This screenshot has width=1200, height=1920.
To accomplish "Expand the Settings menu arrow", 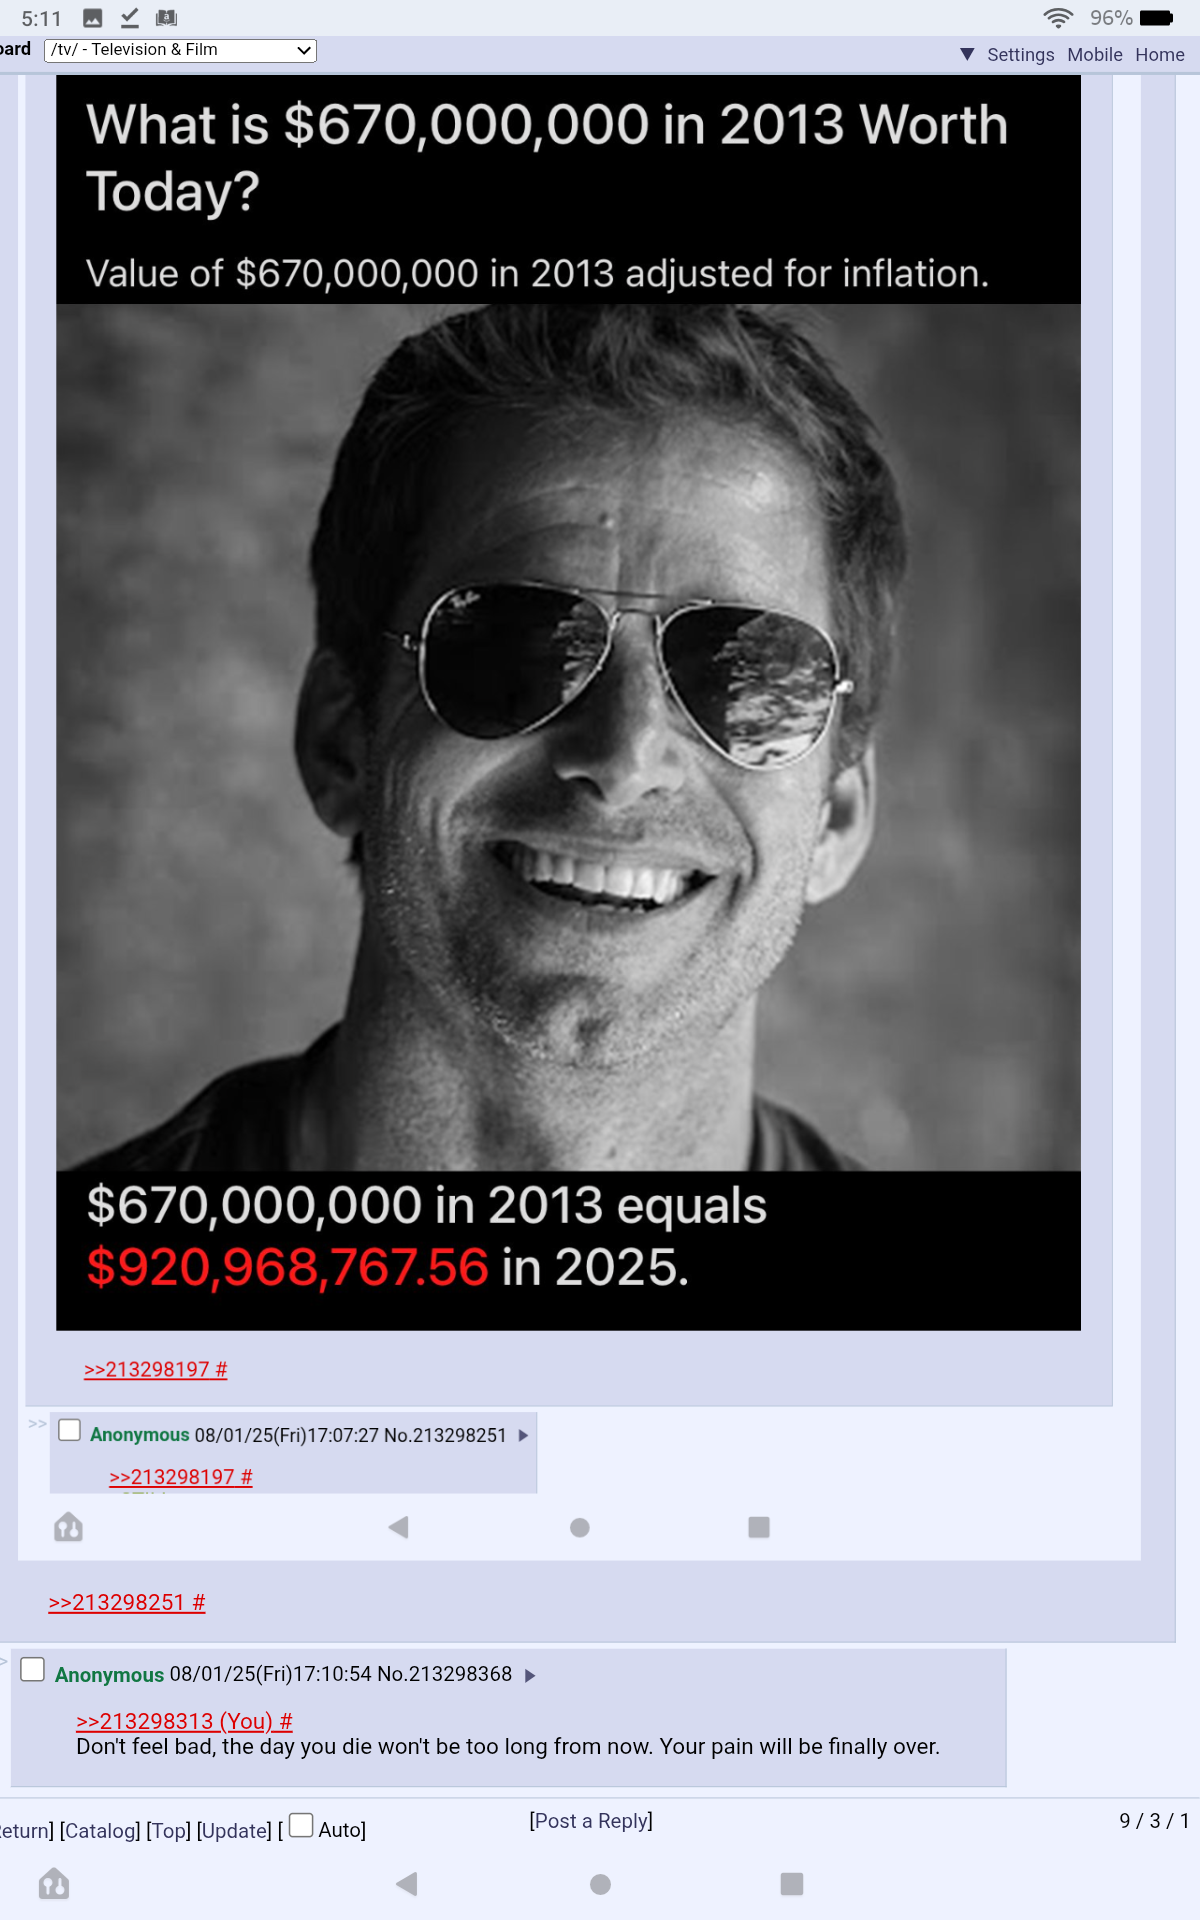I will pyautogui.click(x=967, y=54).
